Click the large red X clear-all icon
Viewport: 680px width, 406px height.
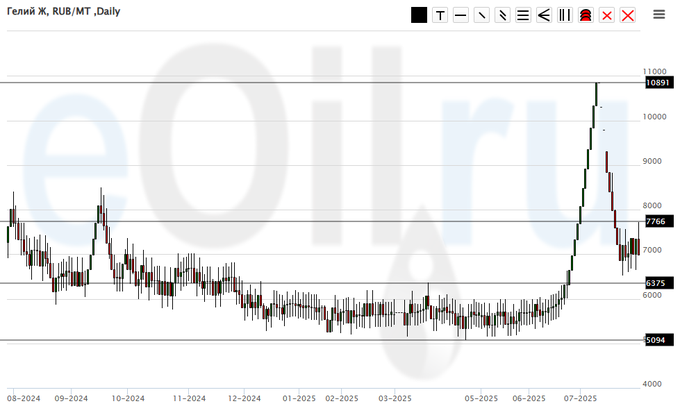[x=628, y=15]
